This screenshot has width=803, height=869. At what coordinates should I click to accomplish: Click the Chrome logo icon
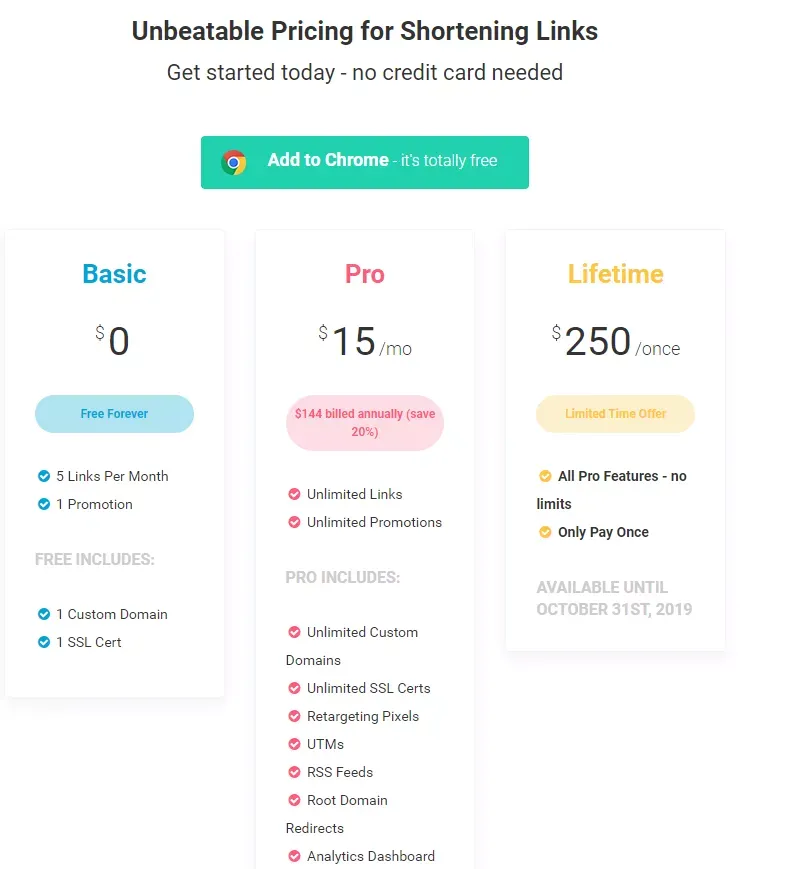233,162
